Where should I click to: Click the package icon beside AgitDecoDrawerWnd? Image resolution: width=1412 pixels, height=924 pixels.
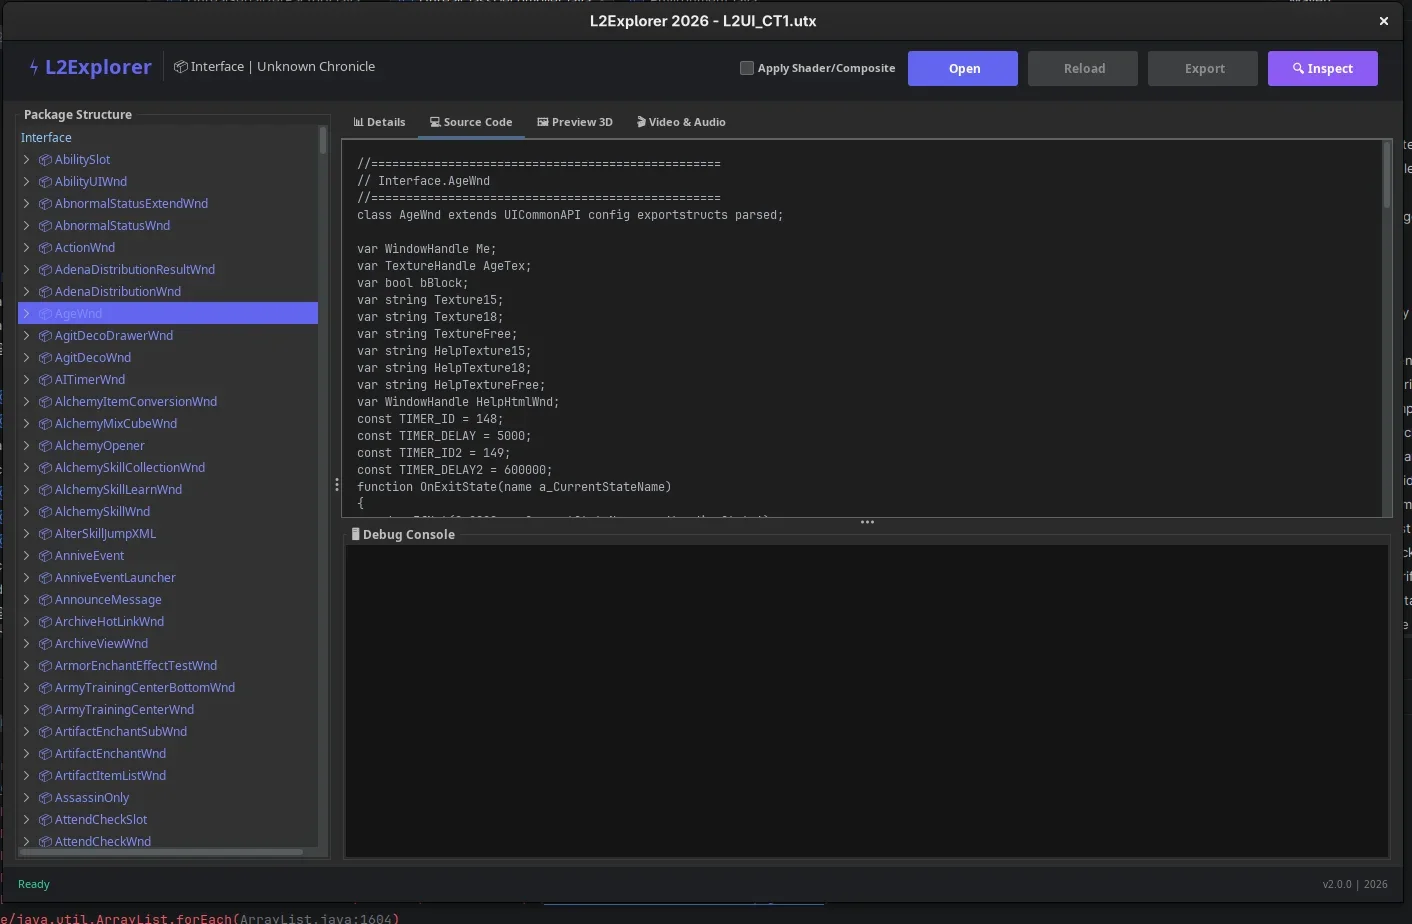pos(45,336)
